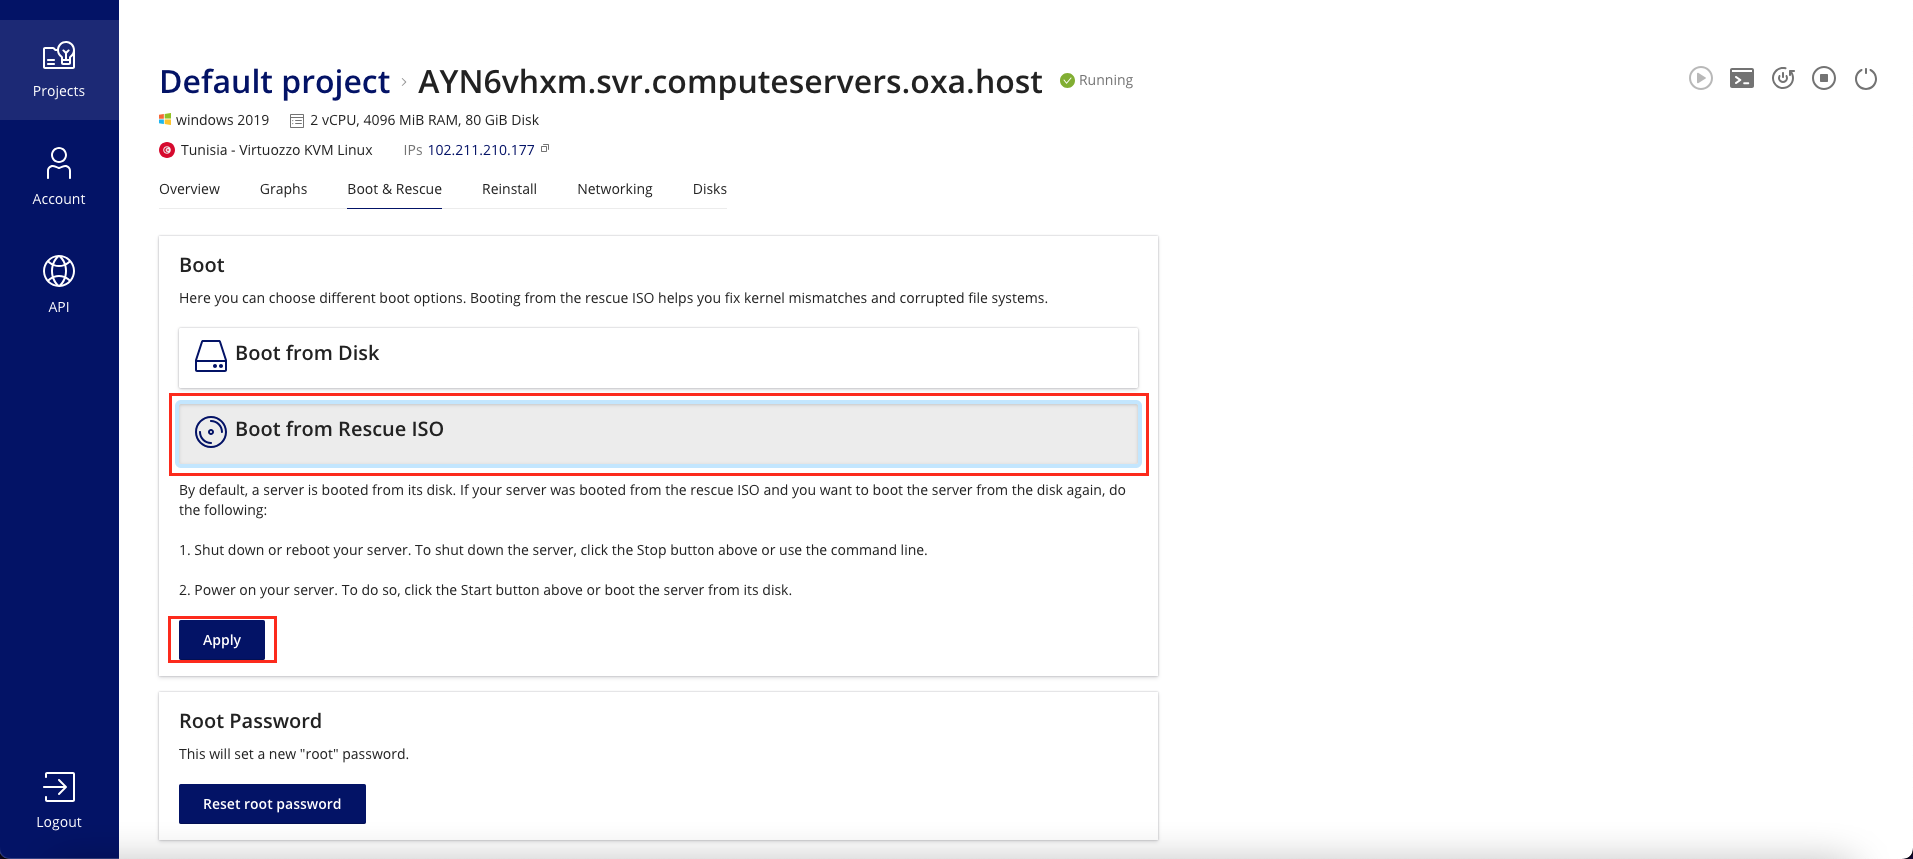Click the Start server play icon

click(1700, 78)
